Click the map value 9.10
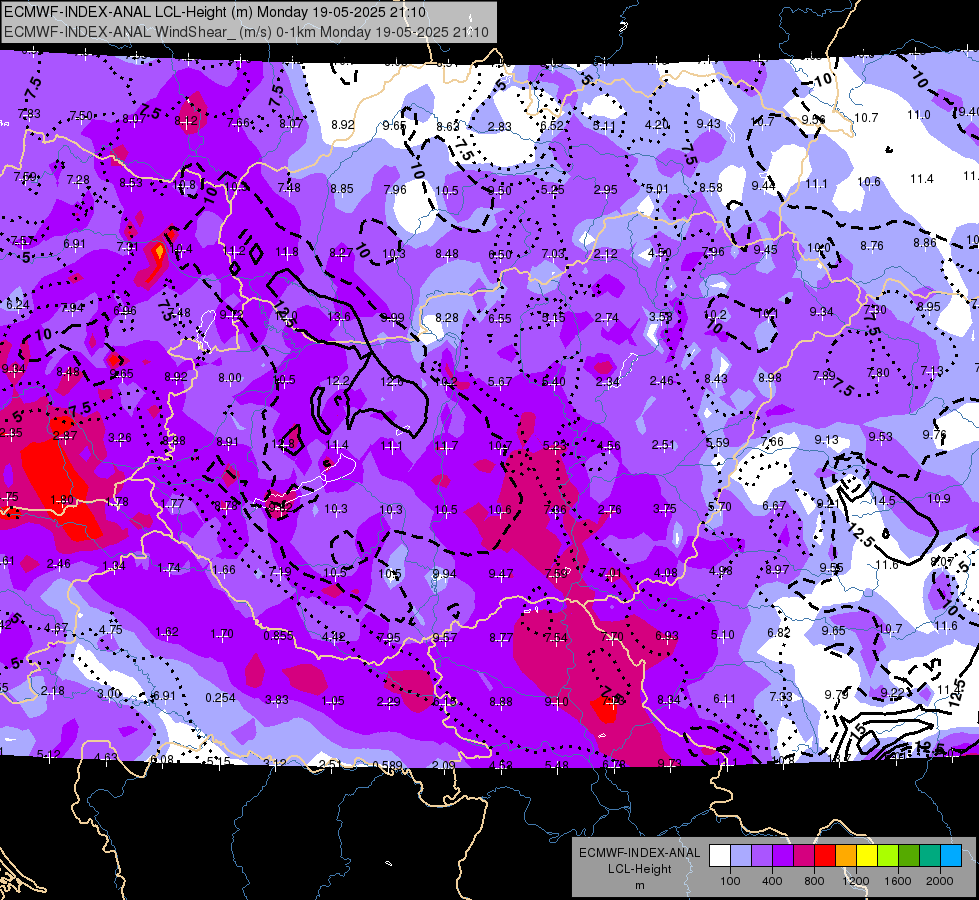The image size is (979, 900). 556,702
